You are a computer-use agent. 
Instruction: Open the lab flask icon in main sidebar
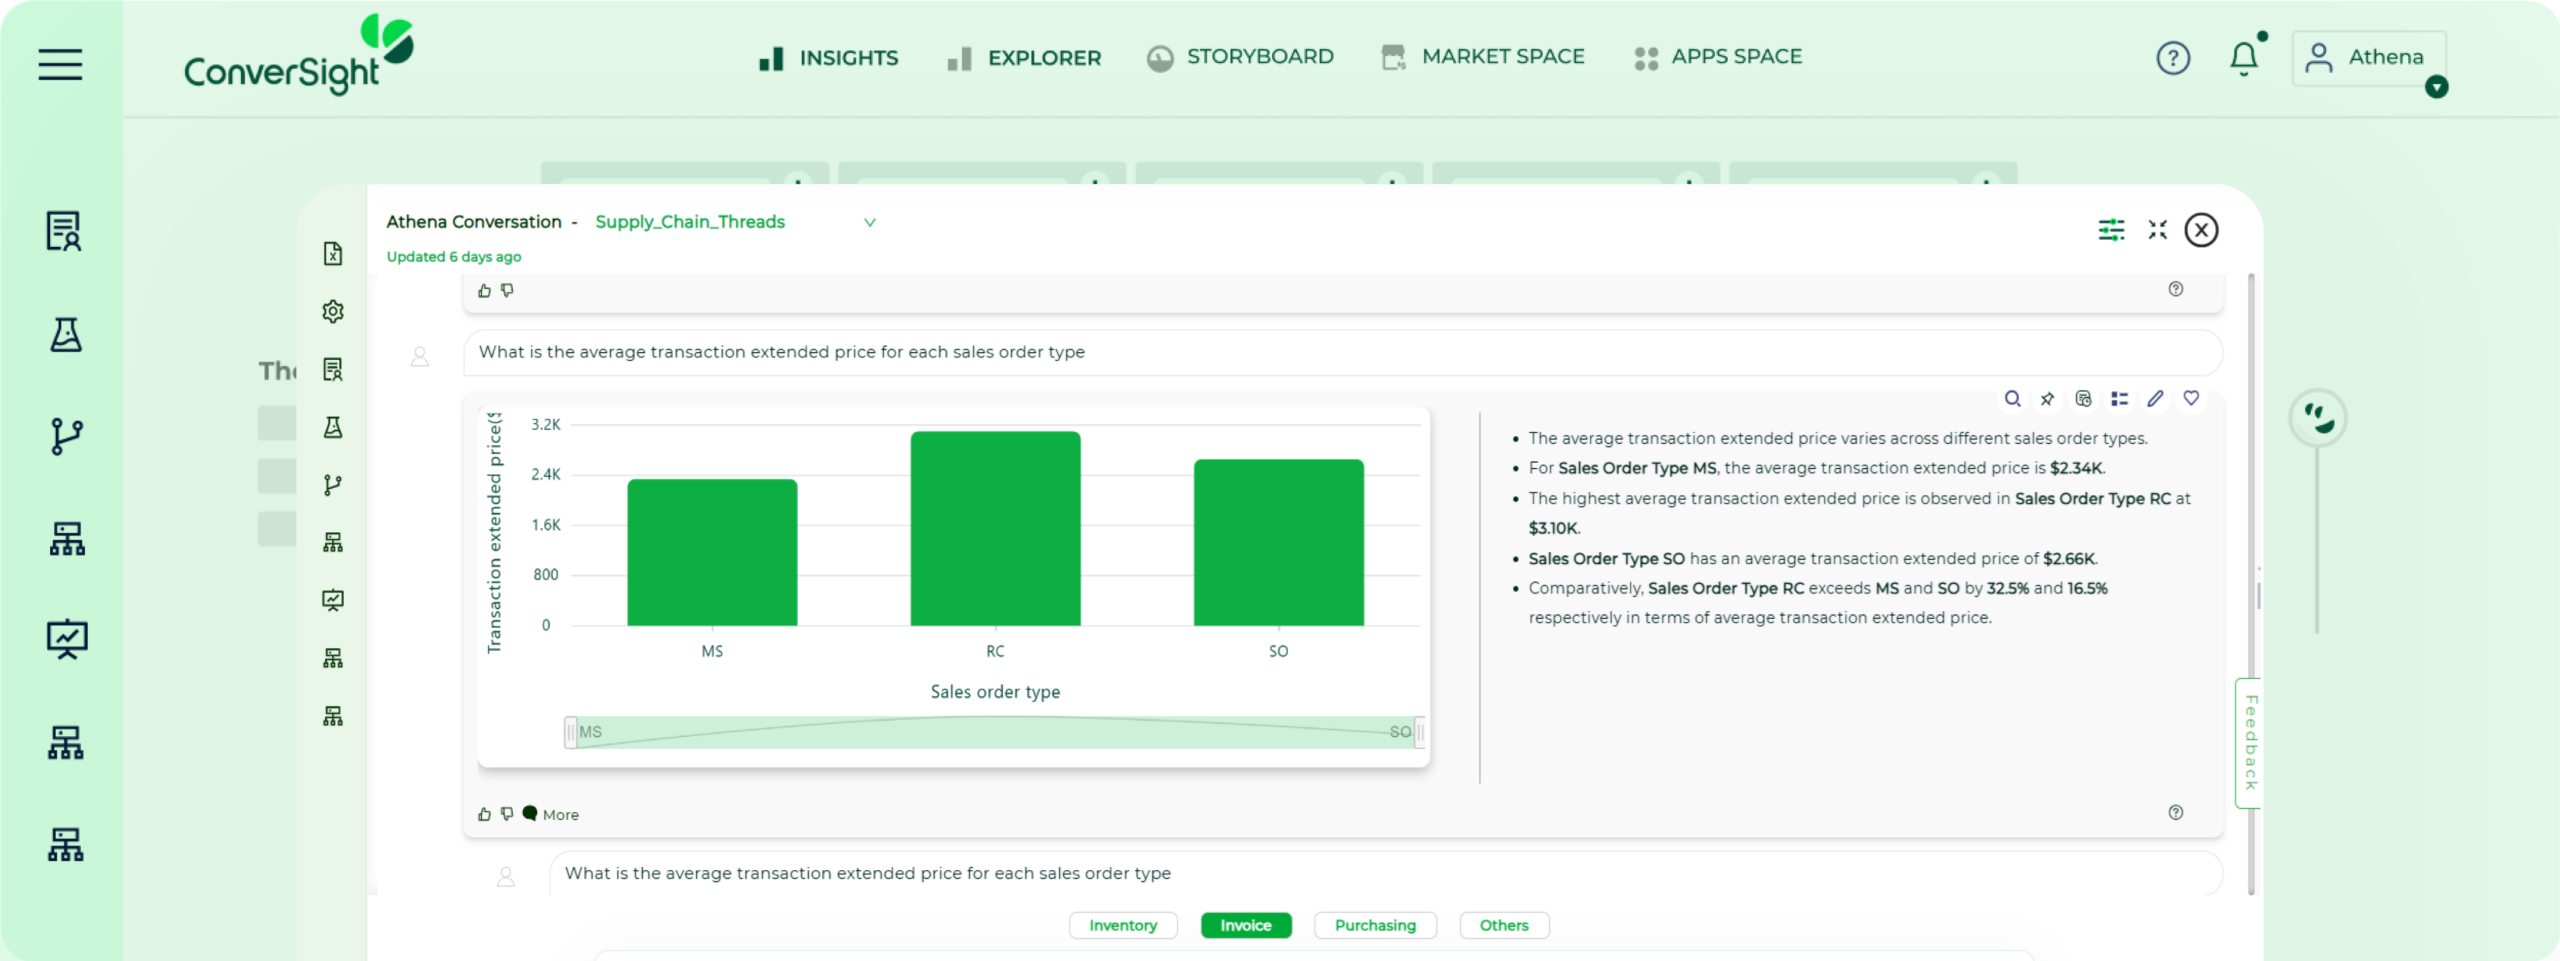click(66, 334)
